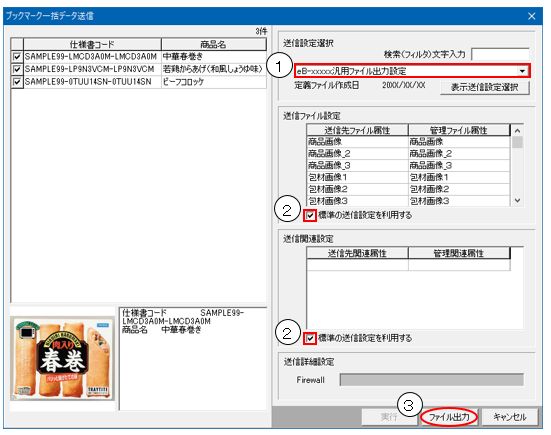Click the 検索(フィルタ)文字入力 text field
551x435 pixels.
(x=500, y=54)
